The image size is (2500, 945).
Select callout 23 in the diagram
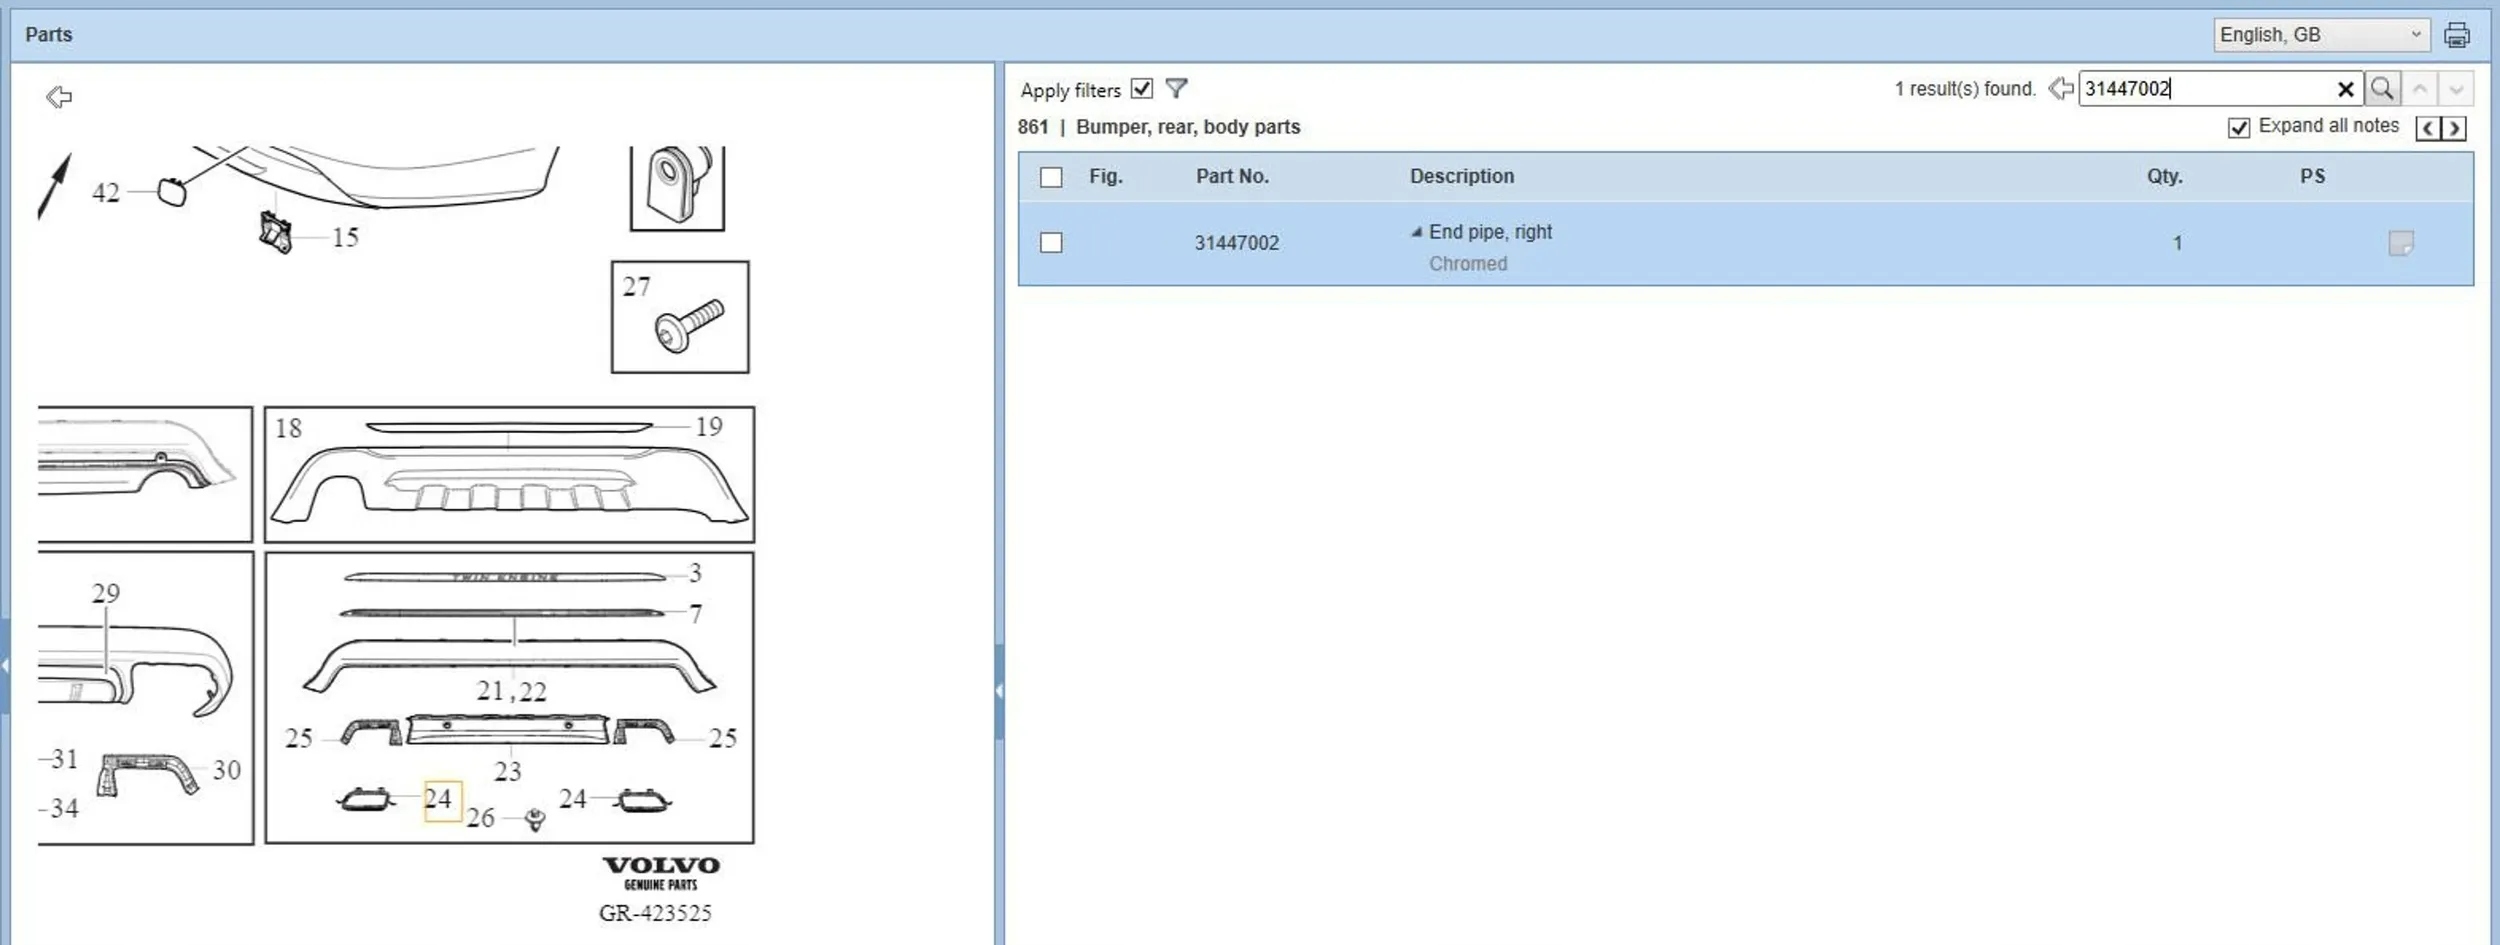tap(508, 772)
